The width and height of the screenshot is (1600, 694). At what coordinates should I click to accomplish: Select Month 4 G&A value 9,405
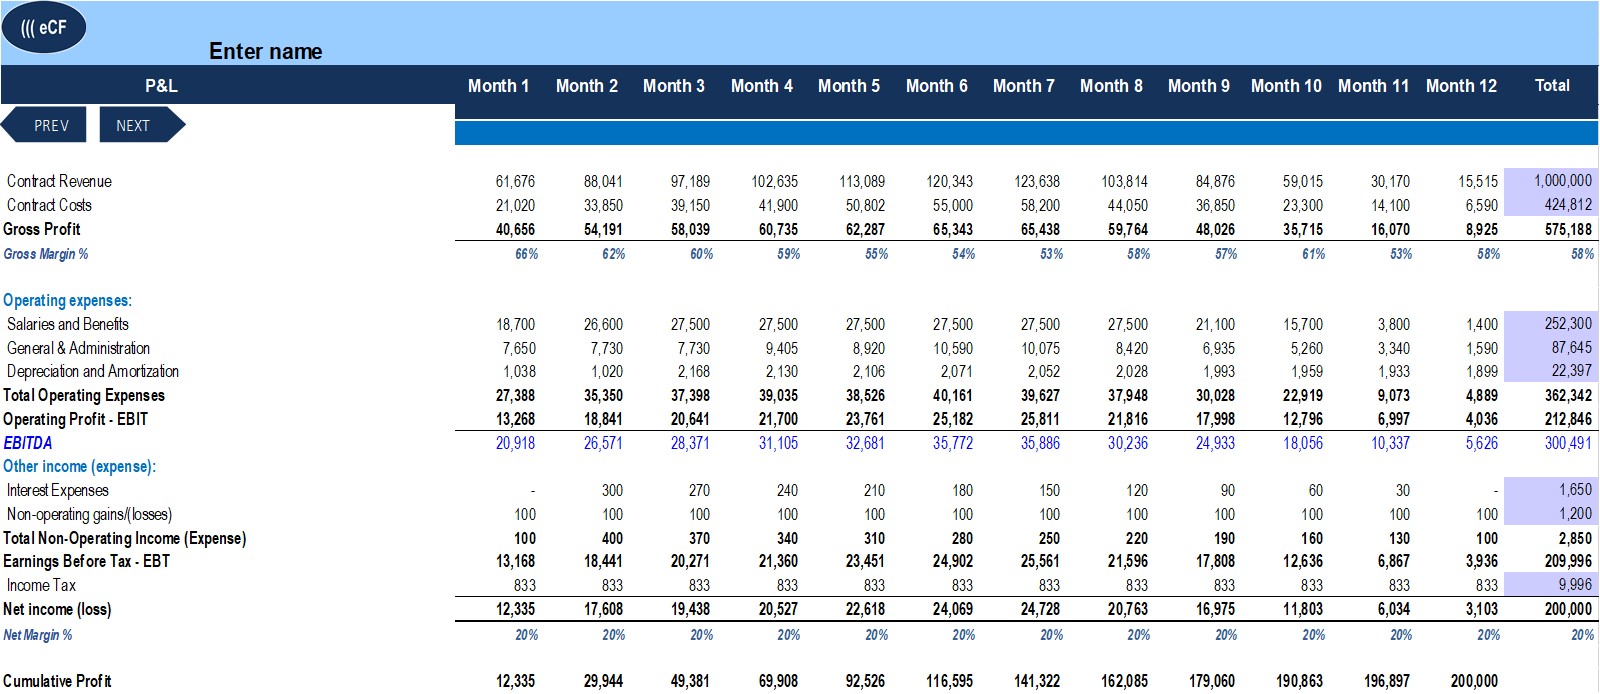(x=781, y=348)
